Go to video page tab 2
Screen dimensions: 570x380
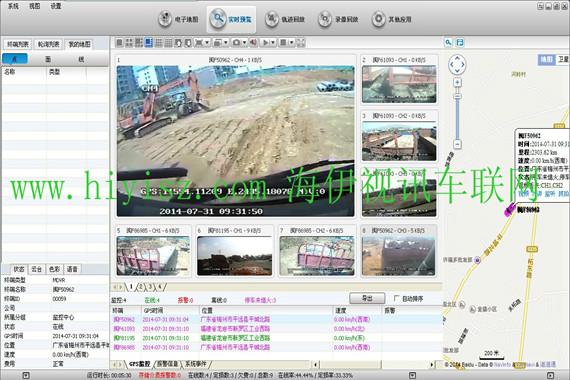[x=141, y=287]
